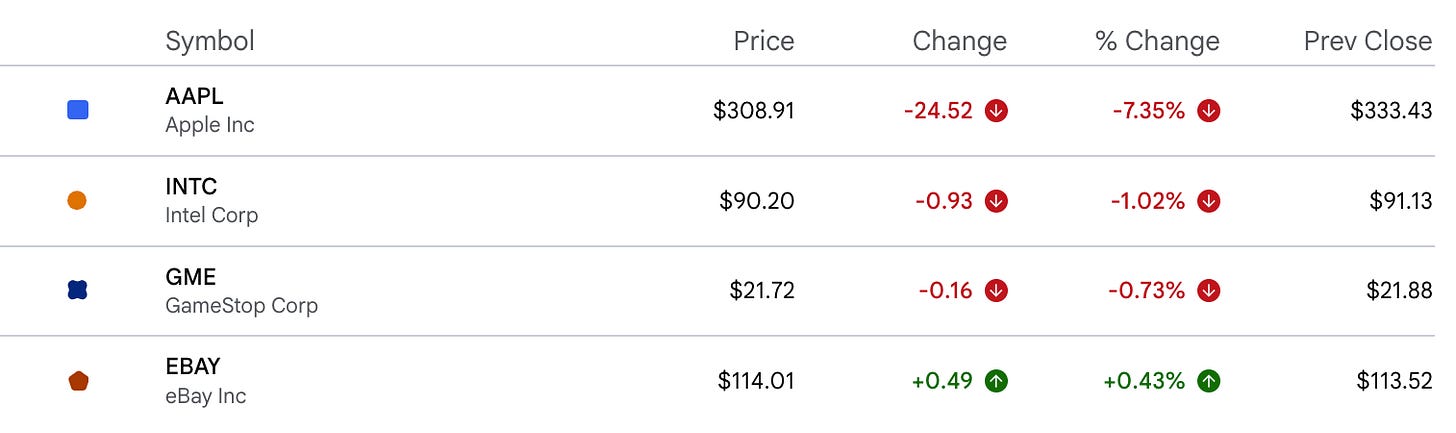Click red down arrow beside -0.93 change
1456x433 pixels.
click(x=995, y=201)
